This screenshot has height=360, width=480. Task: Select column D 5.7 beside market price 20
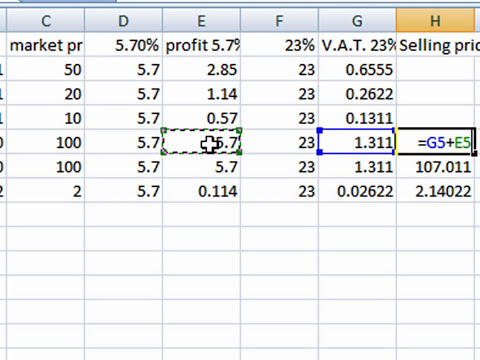[124, 94]
